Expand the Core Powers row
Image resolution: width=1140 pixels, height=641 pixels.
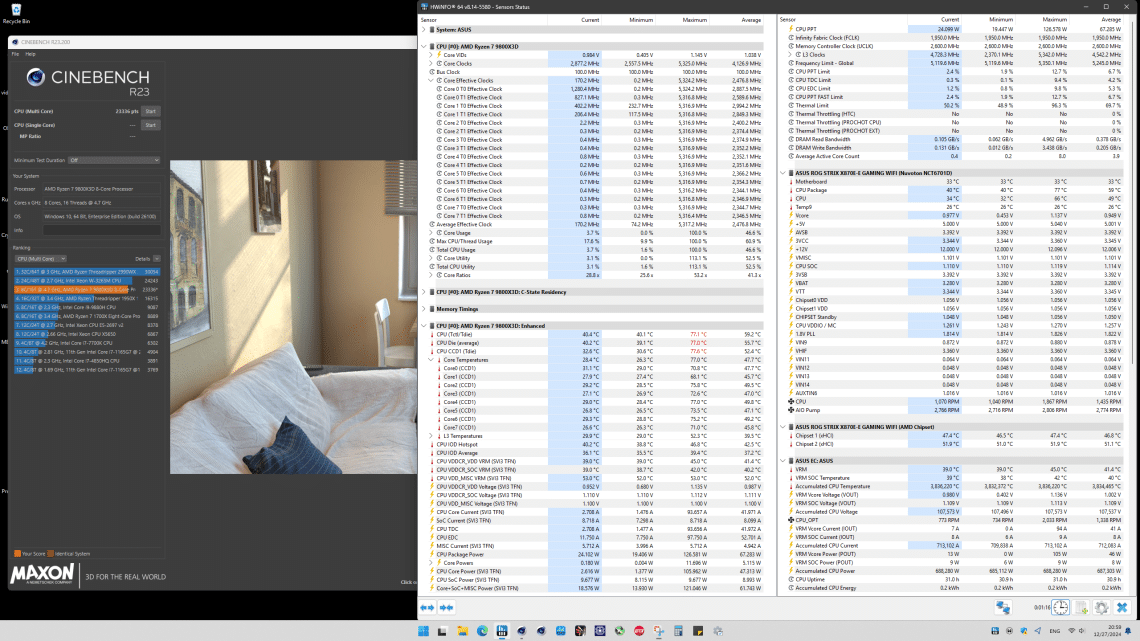tap(430, 563)
